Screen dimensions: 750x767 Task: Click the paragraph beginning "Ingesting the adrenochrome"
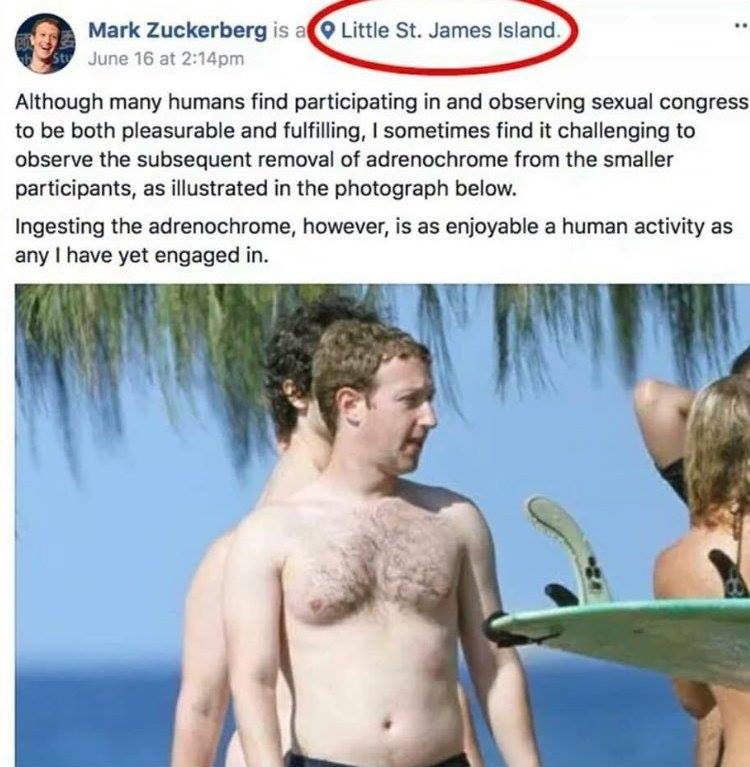click(374, 241)
